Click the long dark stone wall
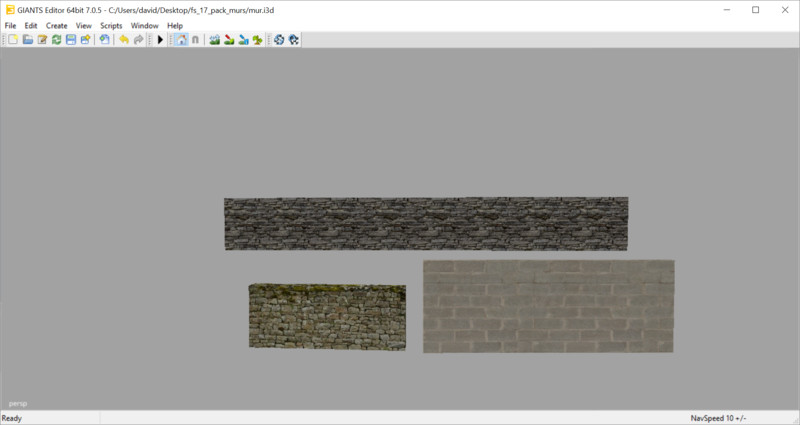This screenshot has height=425, width=800. pos(426,223)
